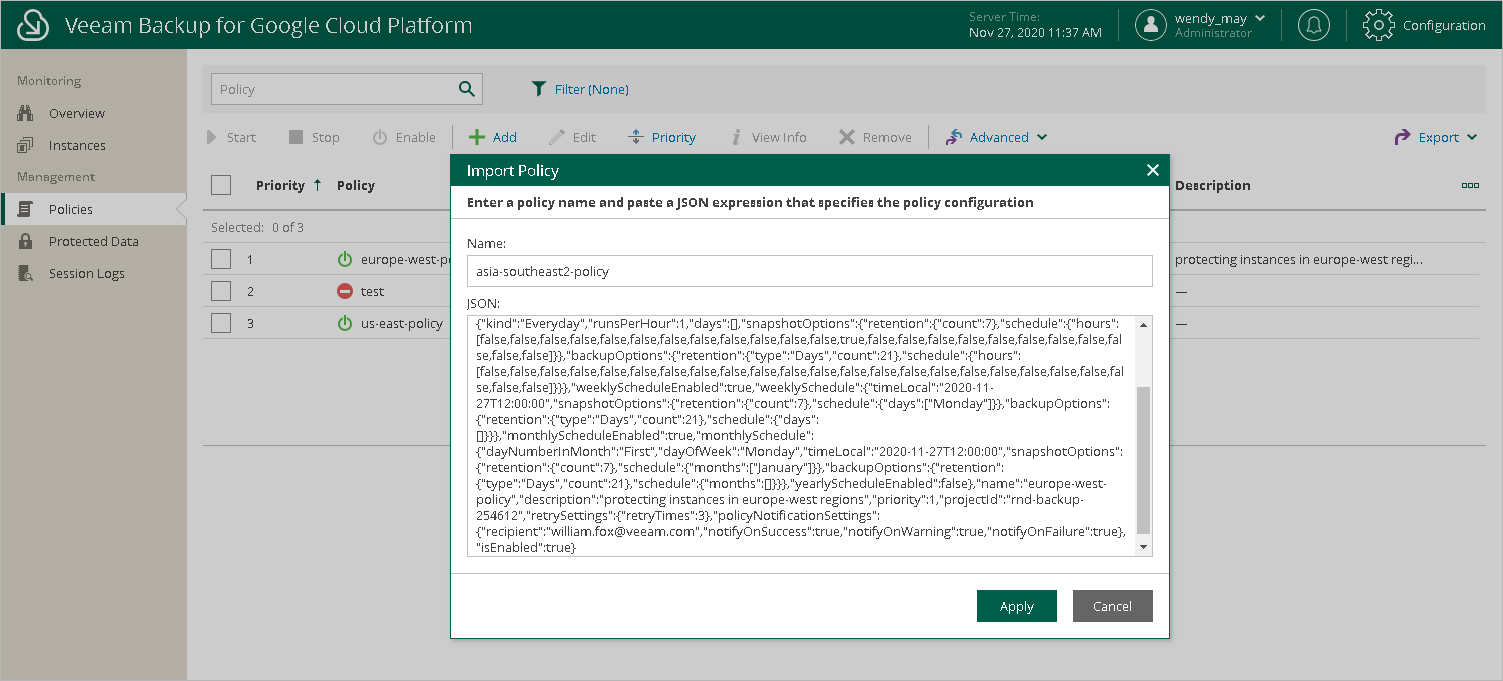Open Configuration gear settings

coord(1378,25)
